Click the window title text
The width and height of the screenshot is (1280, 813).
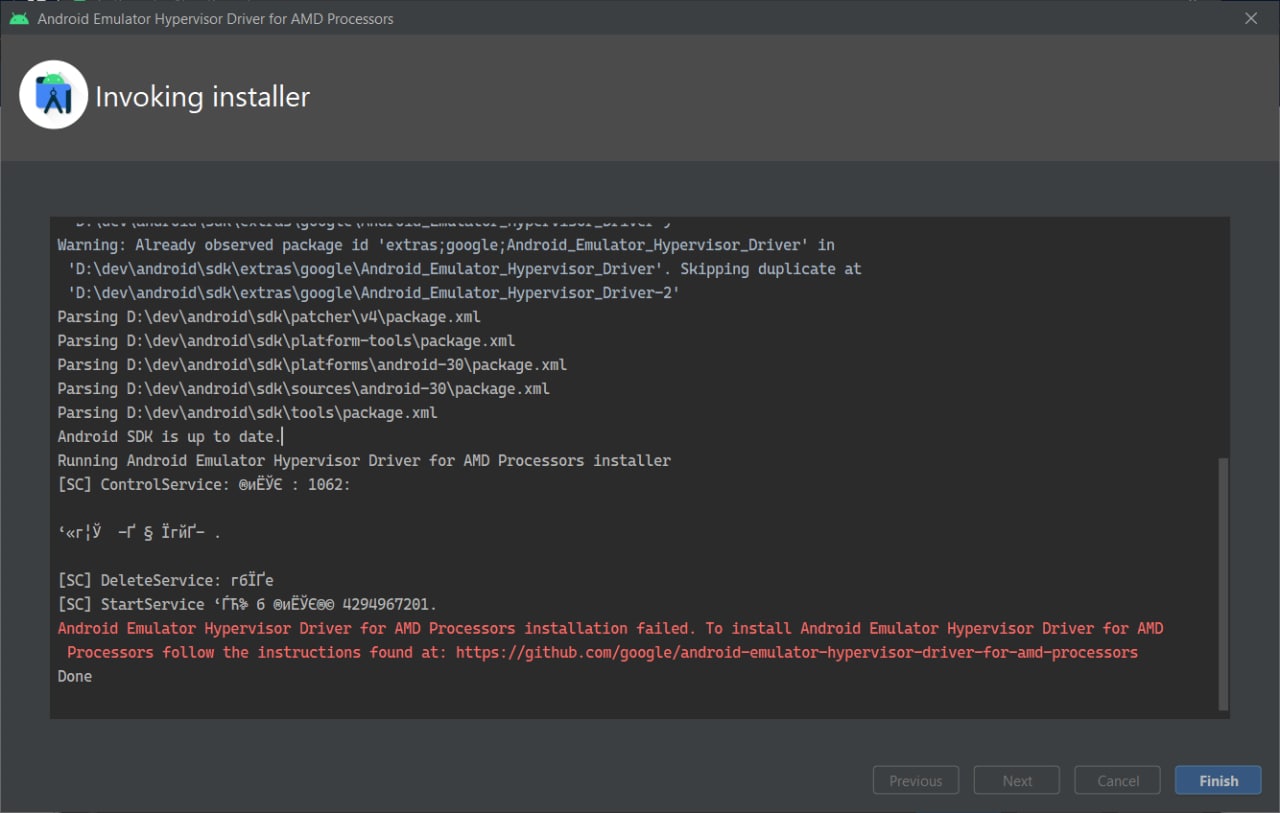pos(215,19)
